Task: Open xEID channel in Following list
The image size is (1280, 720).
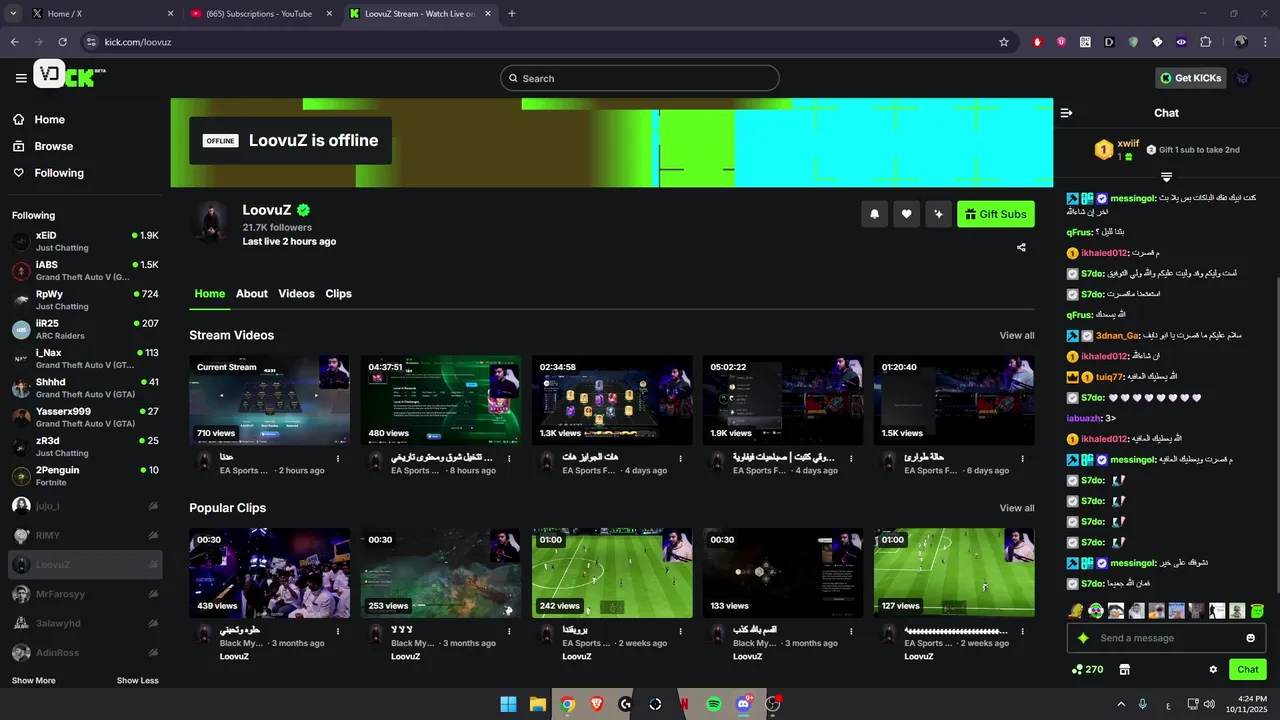Action: pos(85,241)
